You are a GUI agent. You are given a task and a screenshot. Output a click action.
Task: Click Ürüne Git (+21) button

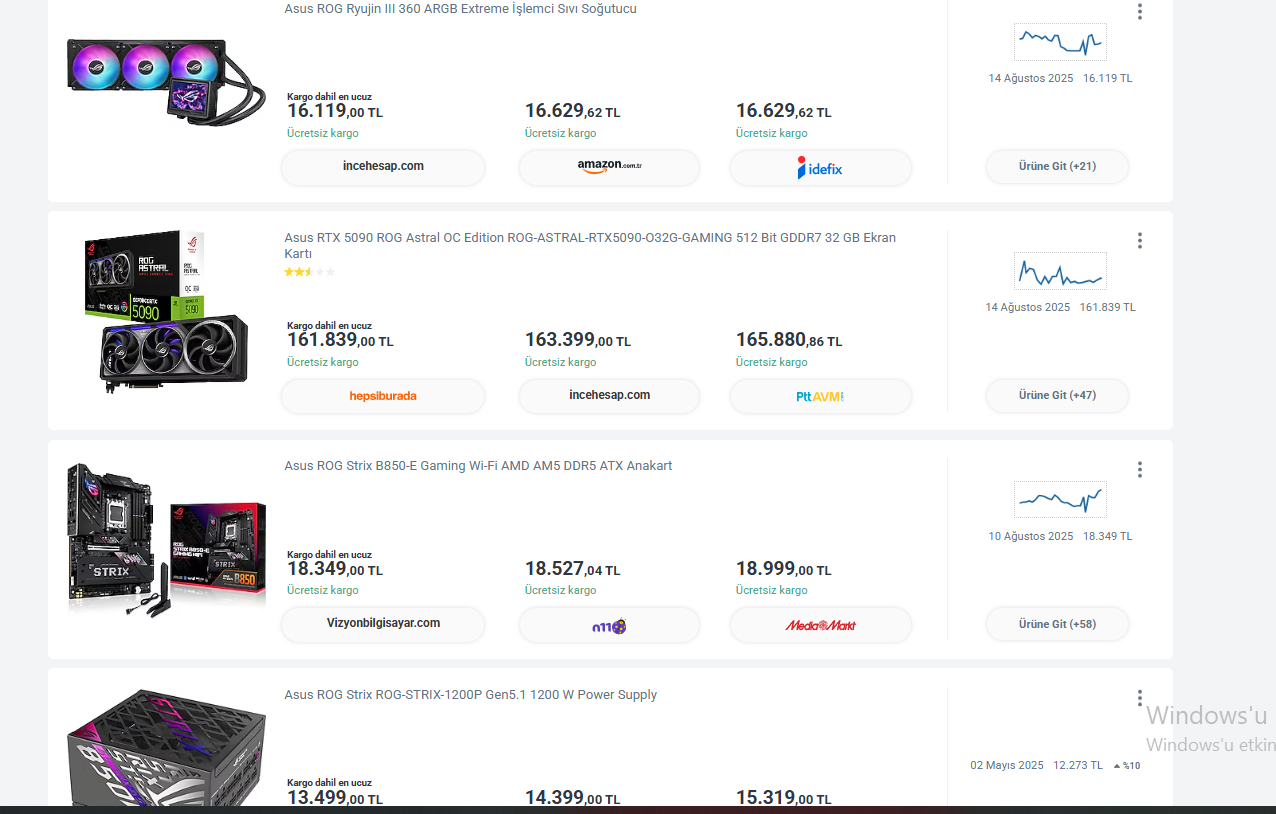(1057, 167)
